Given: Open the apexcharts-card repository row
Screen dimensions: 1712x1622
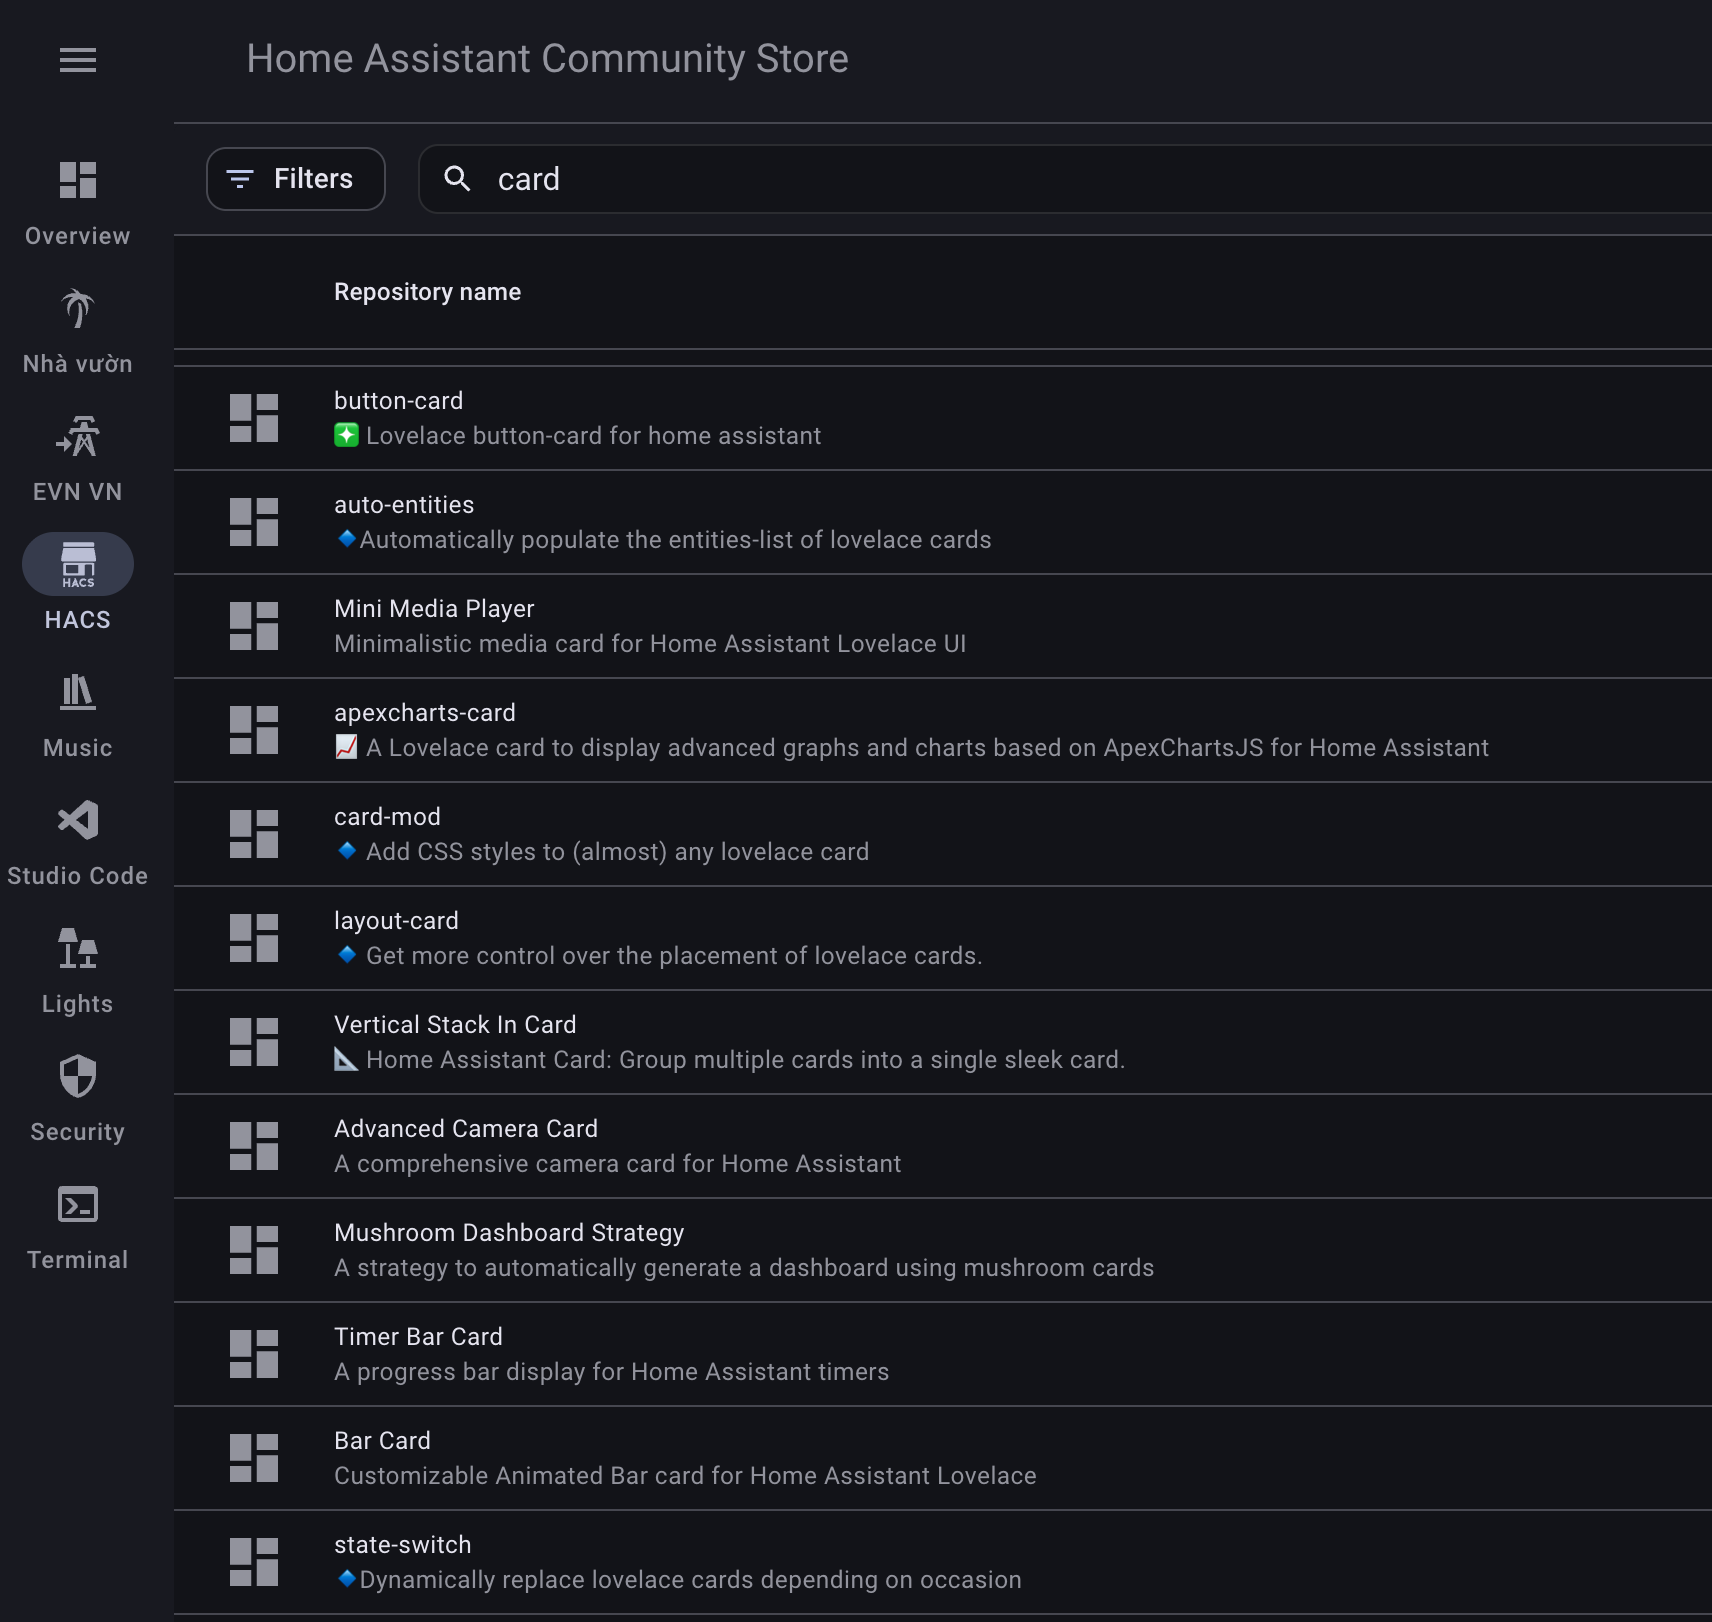Looking at the screenshot, I should pos(425,713).
